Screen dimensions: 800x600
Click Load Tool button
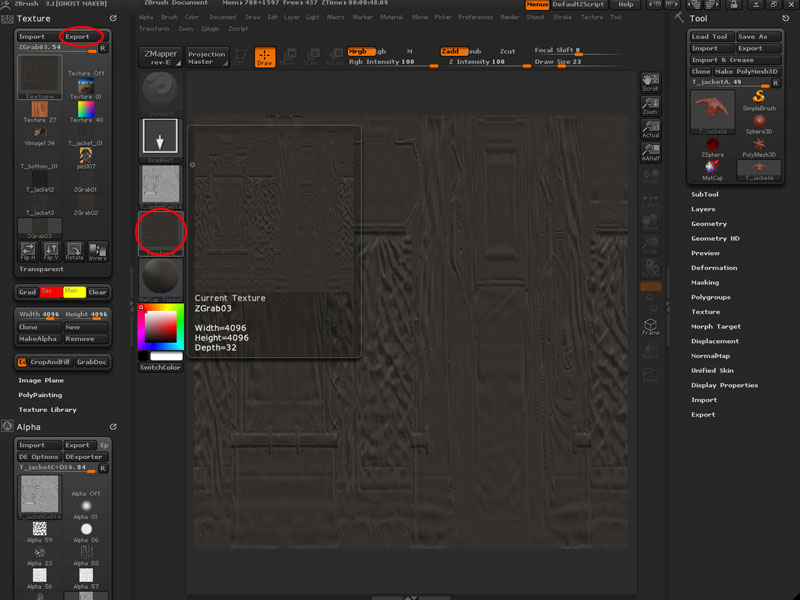pos(712,37)
